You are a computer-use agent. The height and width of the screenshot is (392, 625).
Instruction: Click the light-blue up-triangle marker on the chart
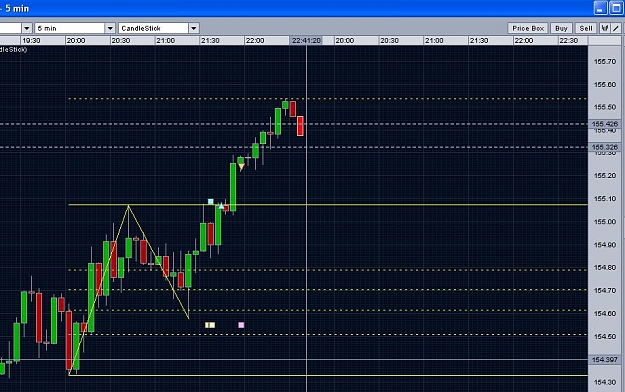(x=221, y=206)
